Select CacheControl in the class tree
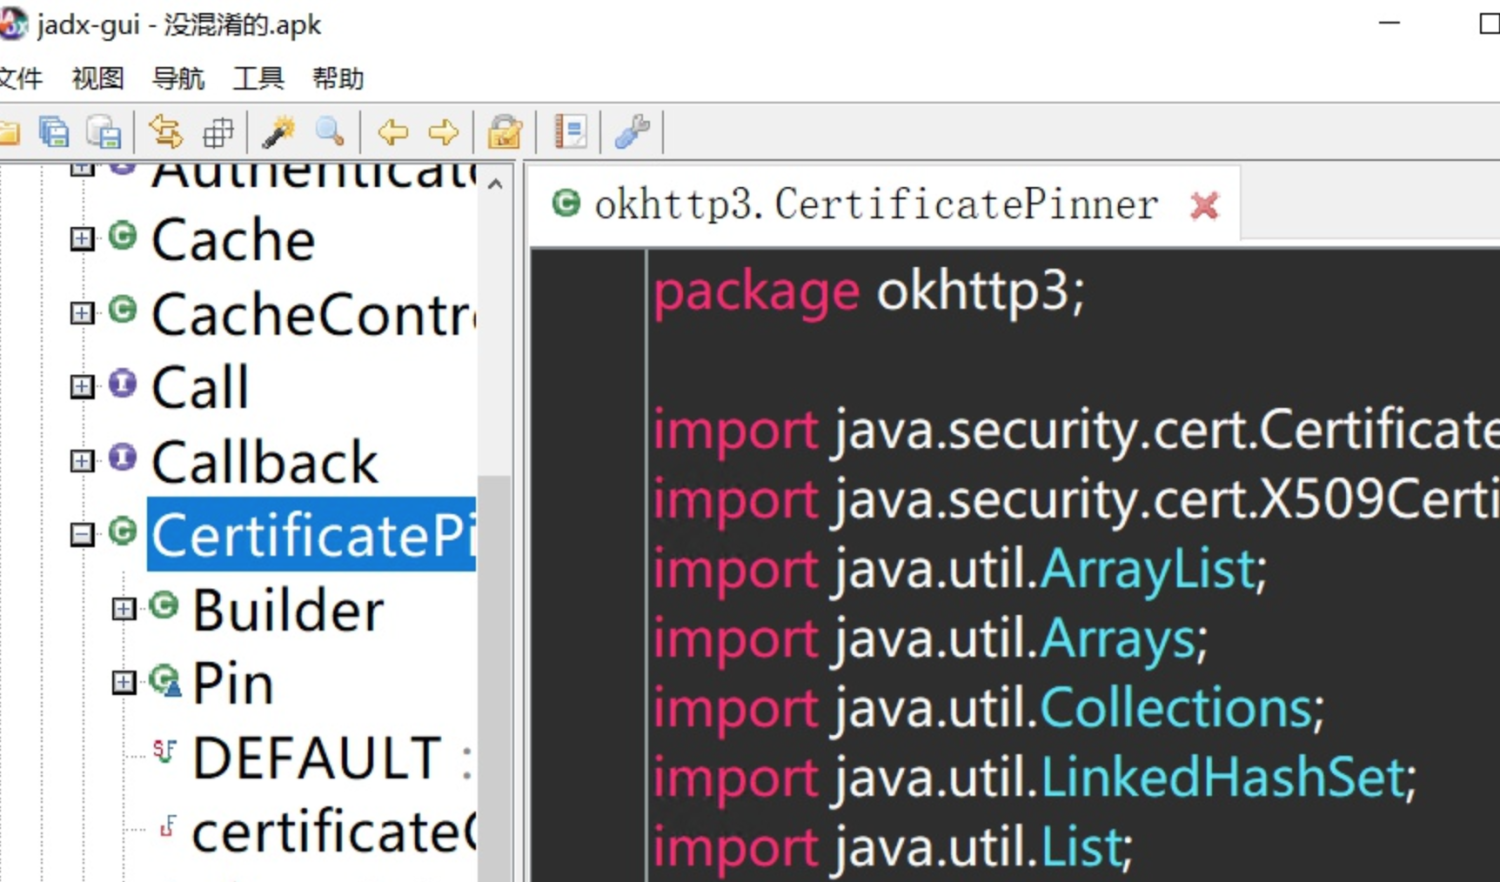Viewport: 1500px width, 882px height. (x=314, y=314)
